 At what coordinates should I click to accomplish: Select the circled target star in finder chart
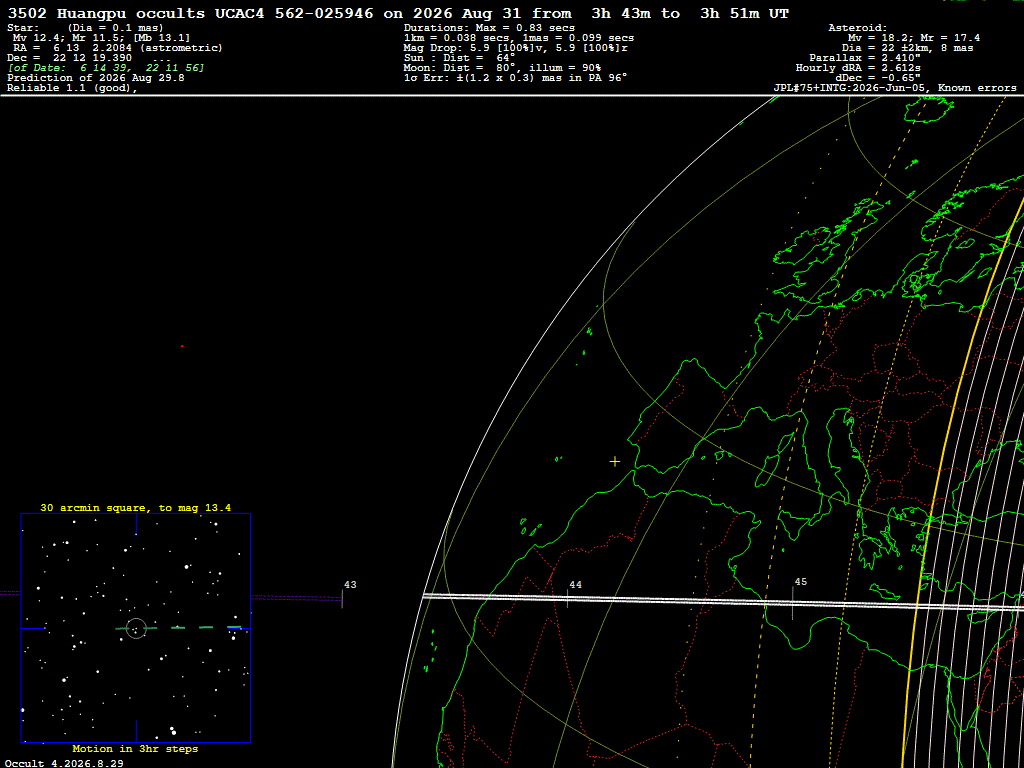[136, 628]
